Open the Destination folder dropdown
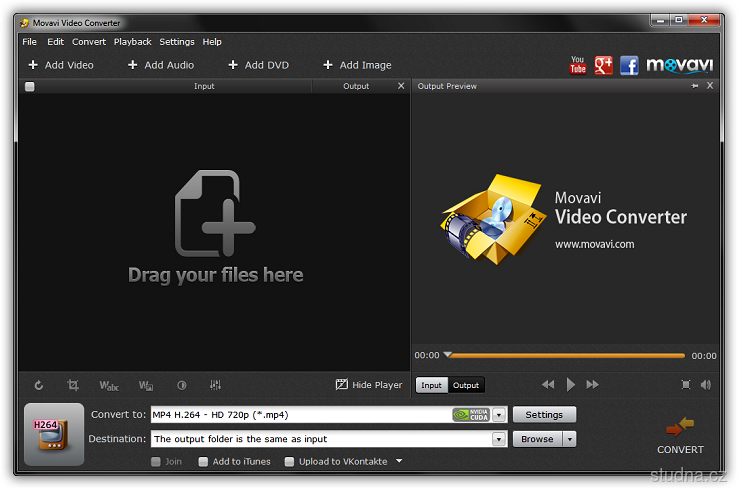 point(499,439)
